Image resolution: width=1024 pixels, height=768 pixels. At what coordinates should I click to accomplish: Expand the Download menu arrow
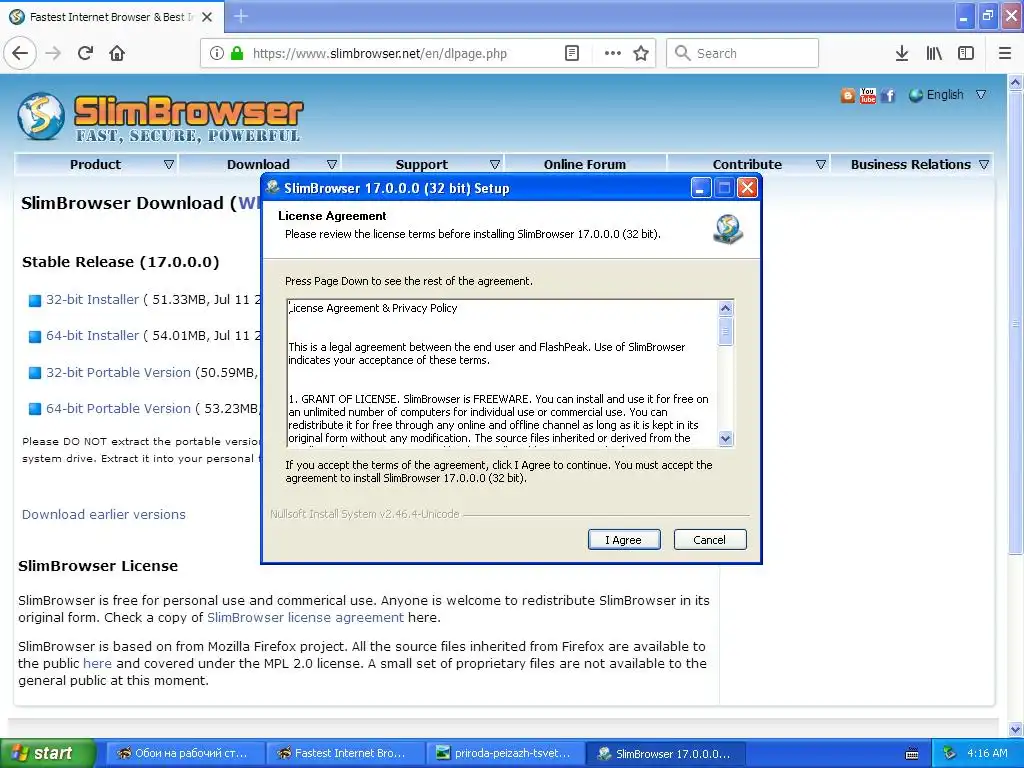tap(332, 165)
